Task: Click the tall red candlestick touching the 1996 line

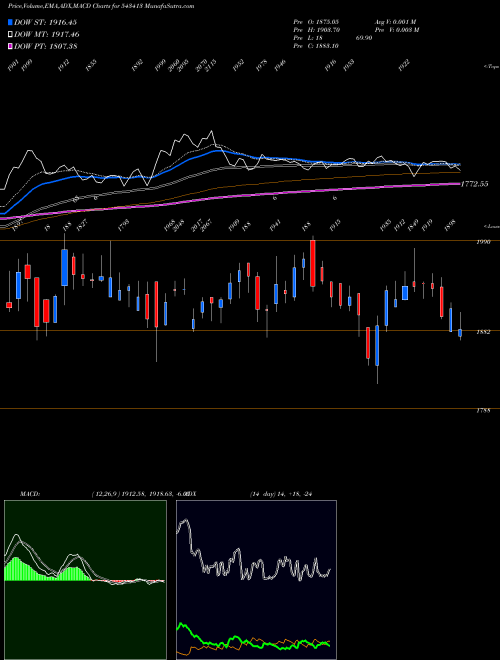Action: tap(313, 263)
